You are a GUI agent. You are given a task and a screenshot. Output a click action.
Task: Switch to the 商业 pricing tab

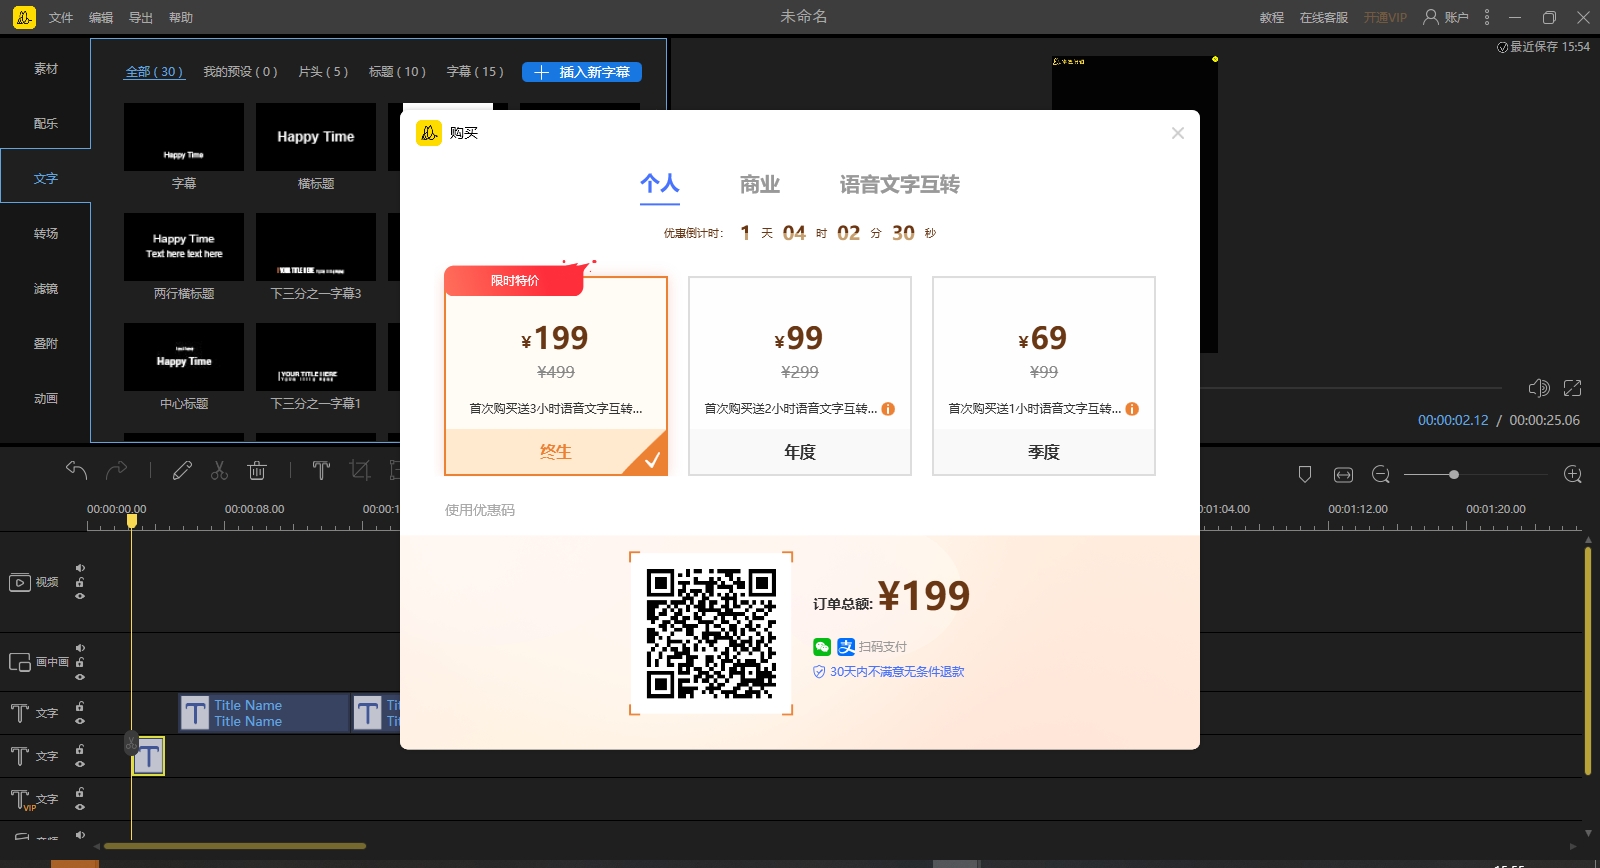coord(759,184)
